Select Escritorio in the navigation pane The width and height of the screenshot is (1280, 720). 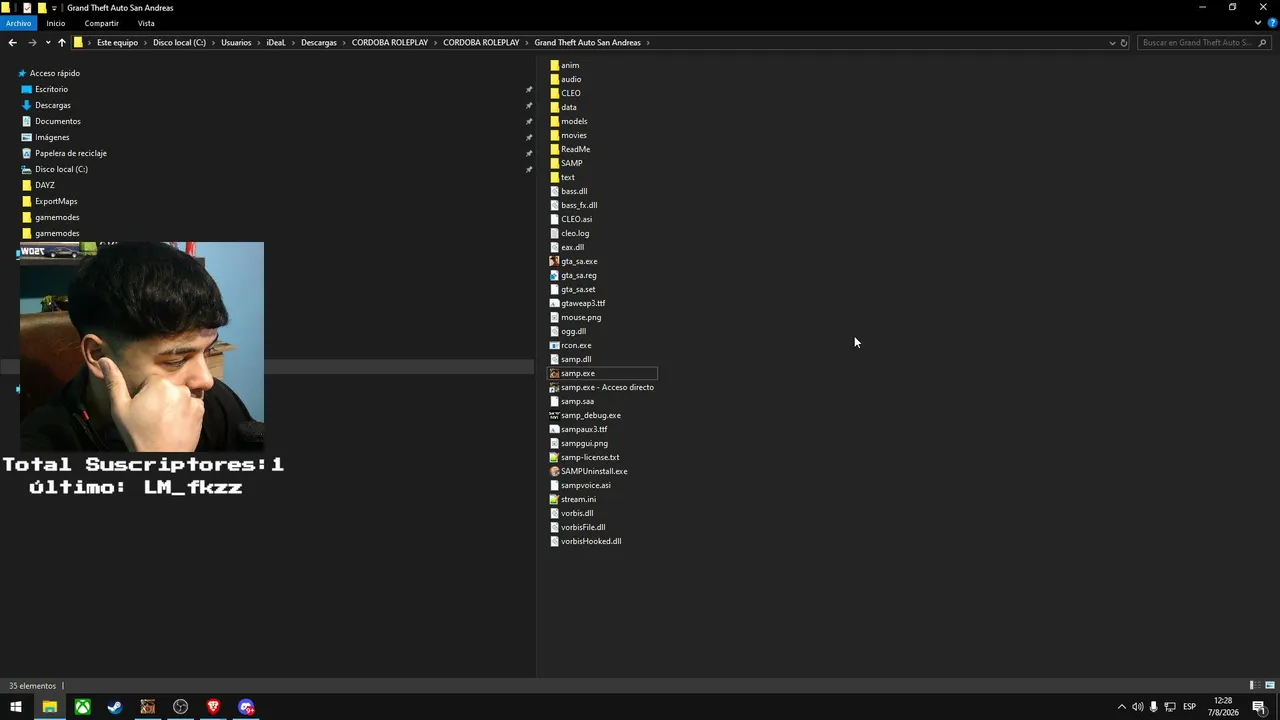click(x=52, y=89)
